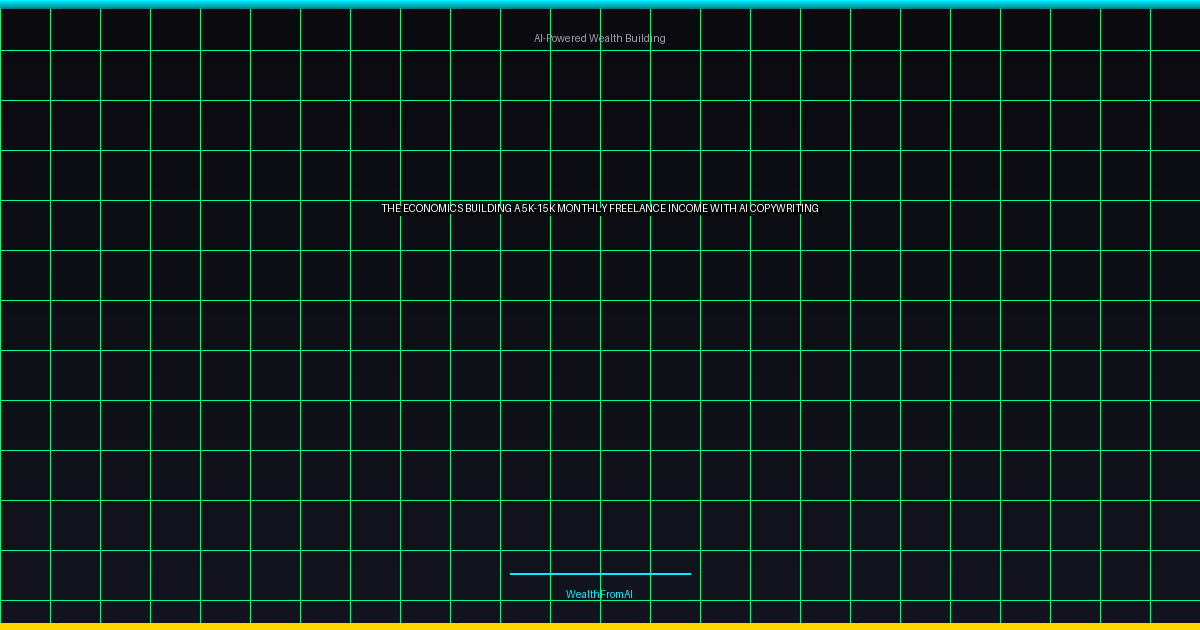Viewport: 1200px width, 630px height.
Task: Click the cyan divider line above WealthFromAI
Action: (600, 574)
